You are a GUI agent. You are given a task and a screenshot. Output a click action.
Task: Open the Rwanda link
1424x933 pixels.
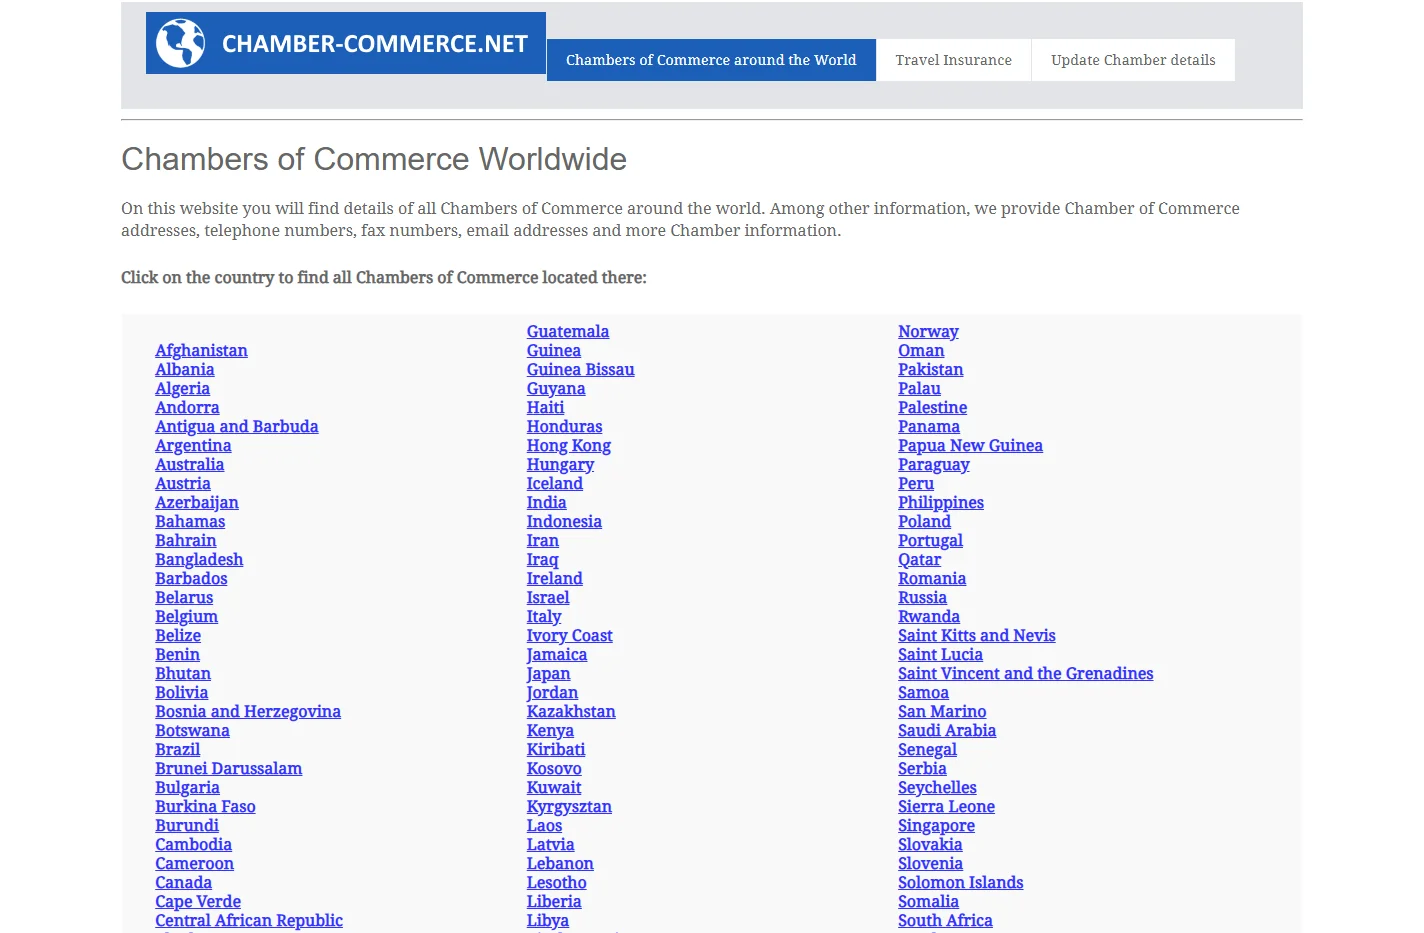click(928, 616)
